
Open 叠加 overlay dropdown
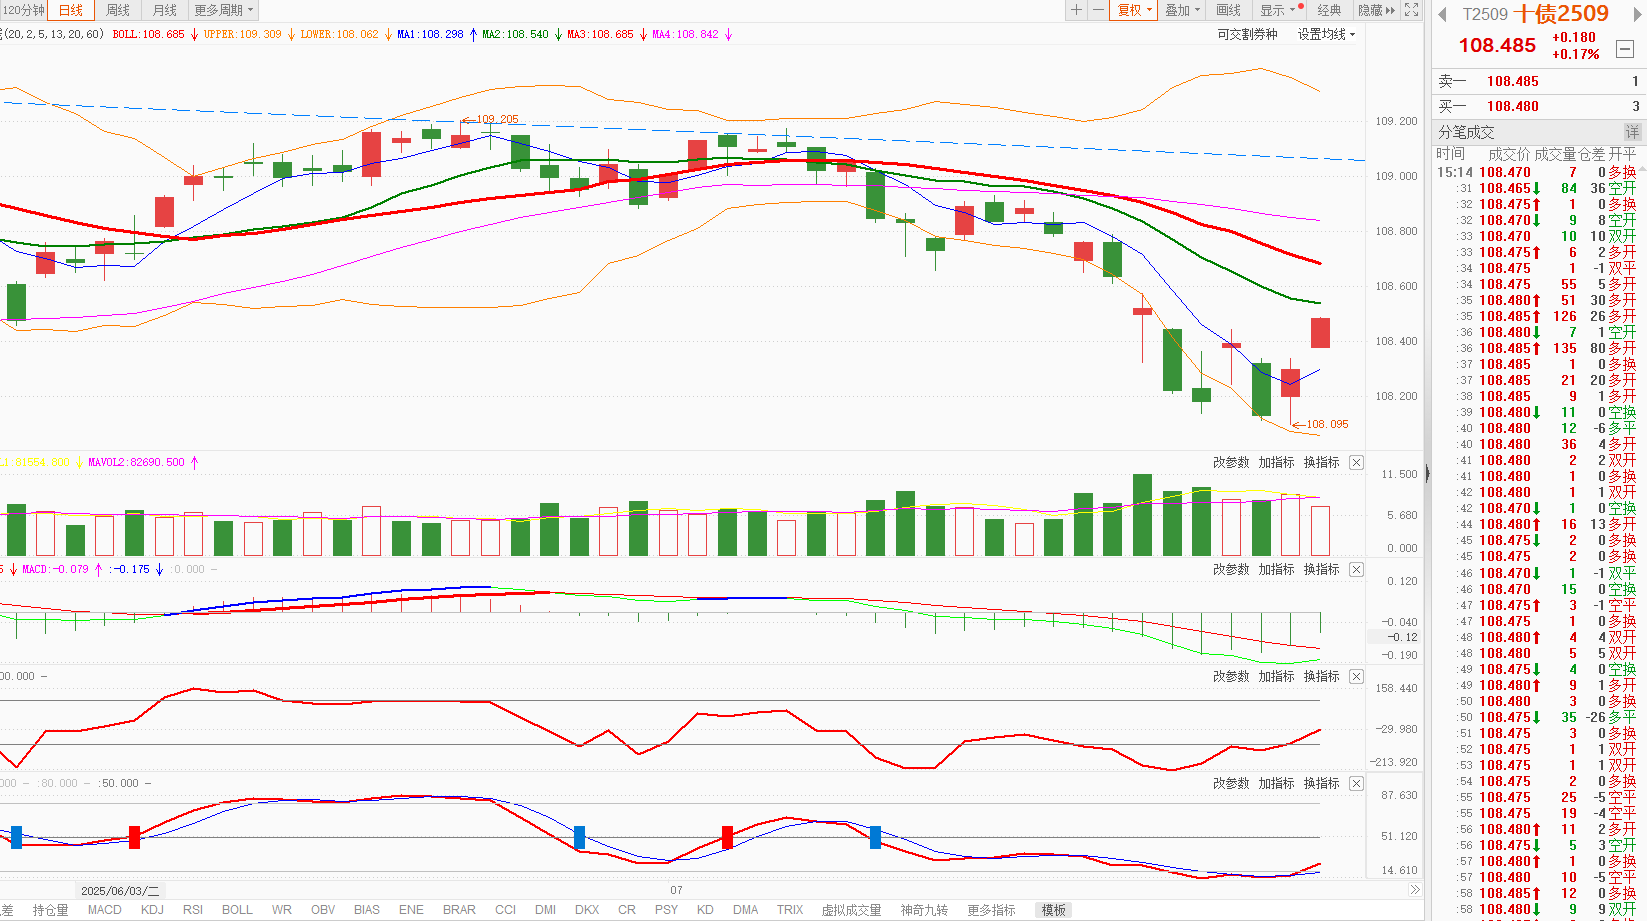coord(1183,10)
